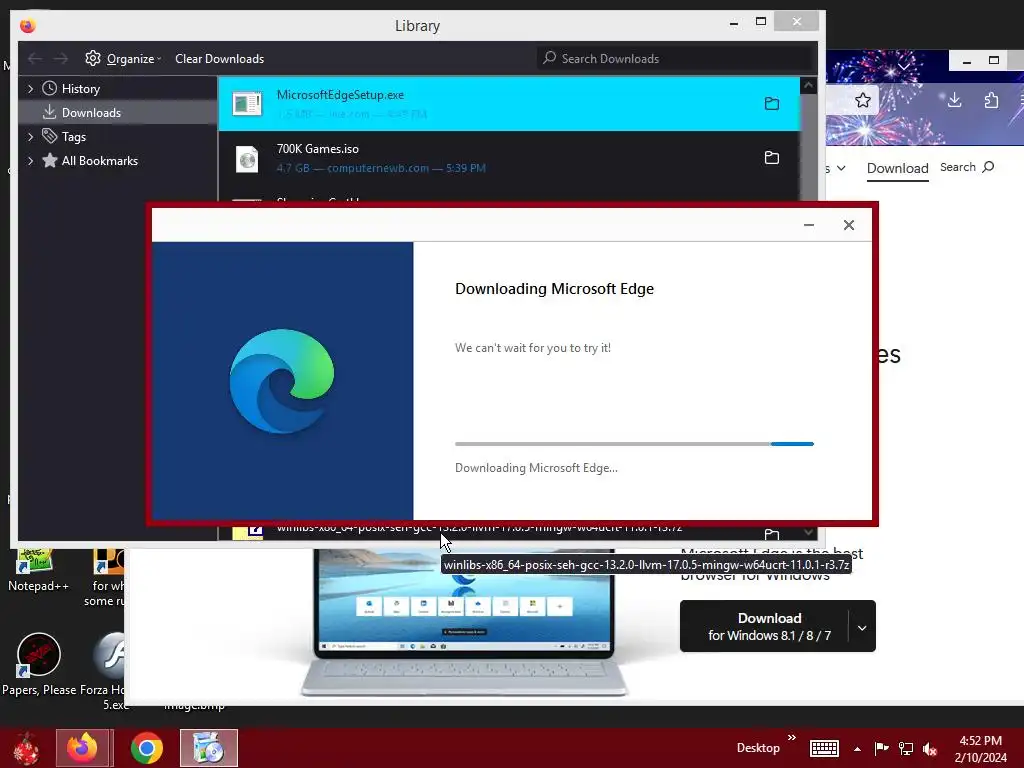Screen dimensions: 1024x768
Task: Click the muted volume tray icon
Action: pos(930,749)
